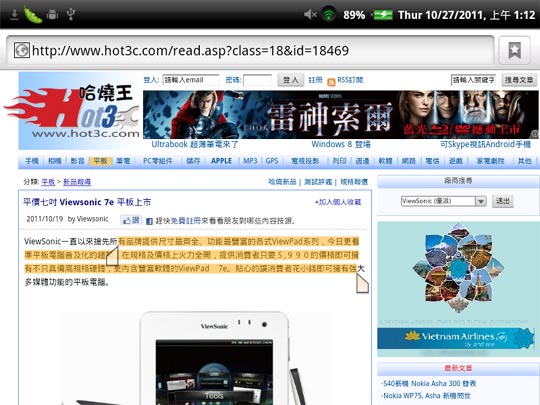Tap the bookmark star button
The height and width of the screenshot is (405, 540).
click(x=515, y=51)
